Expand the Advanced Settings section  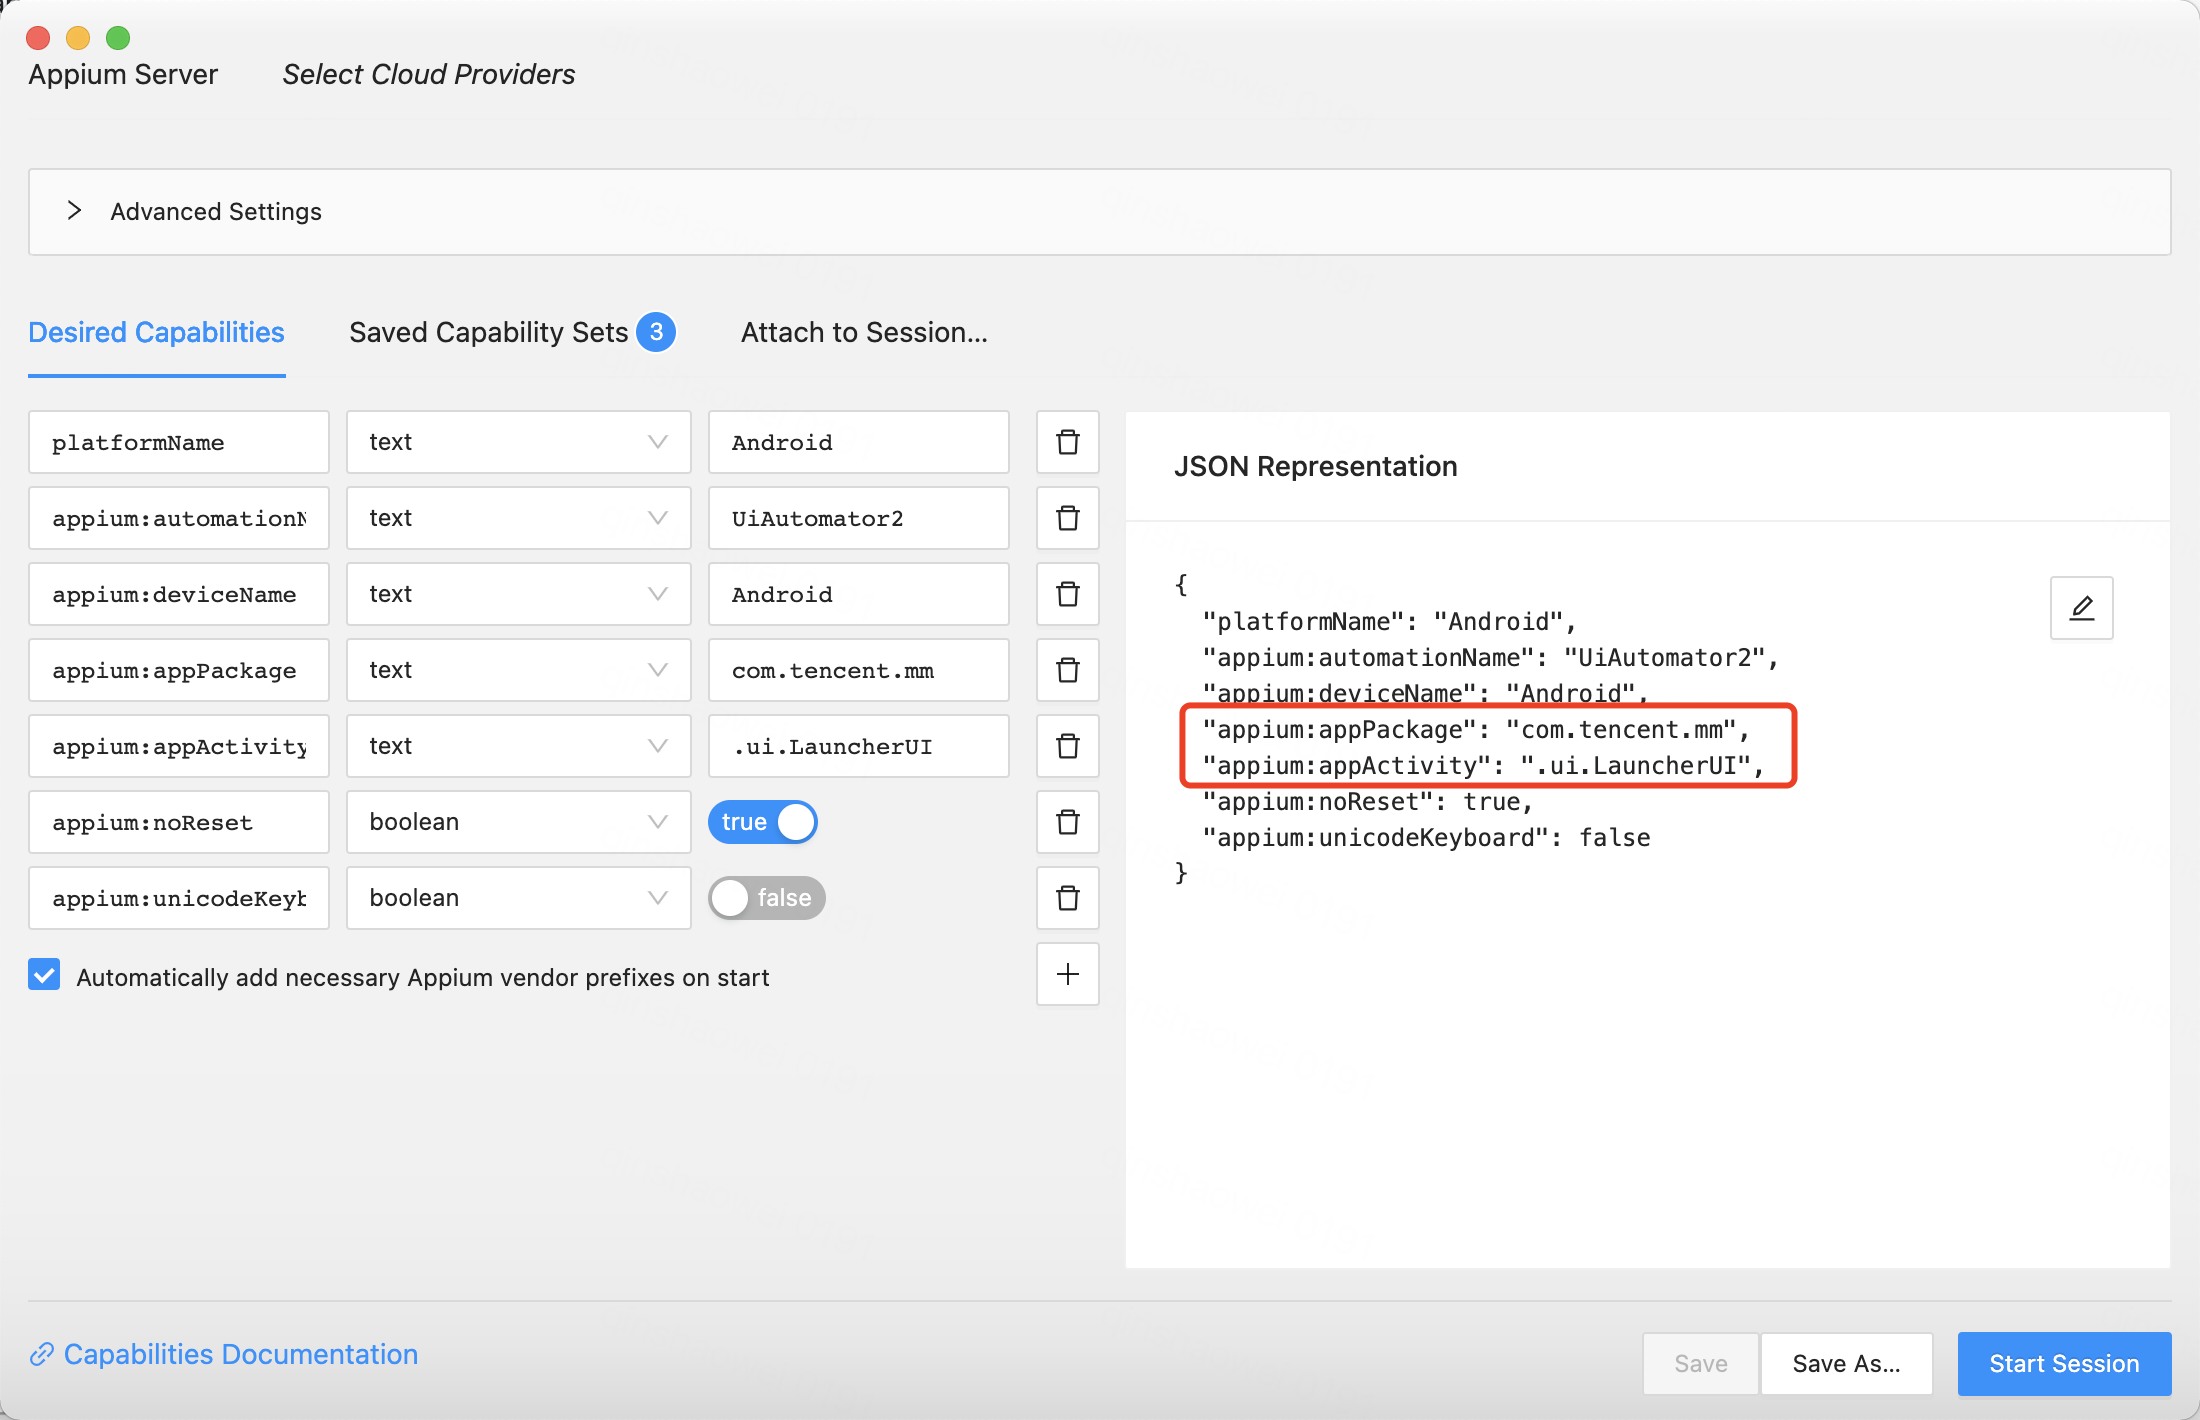coord(74,211)
